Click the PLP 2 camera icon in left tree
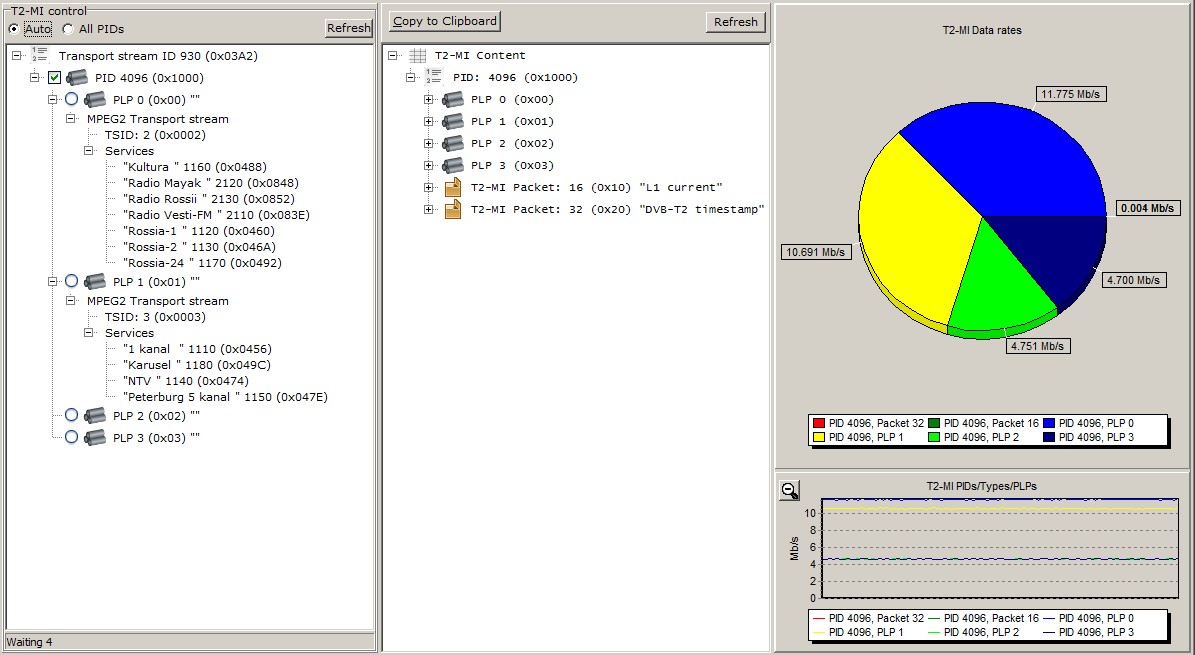The width and height of the screenshot is (1195, 655). pyautogui.click(x=95, y=415)
